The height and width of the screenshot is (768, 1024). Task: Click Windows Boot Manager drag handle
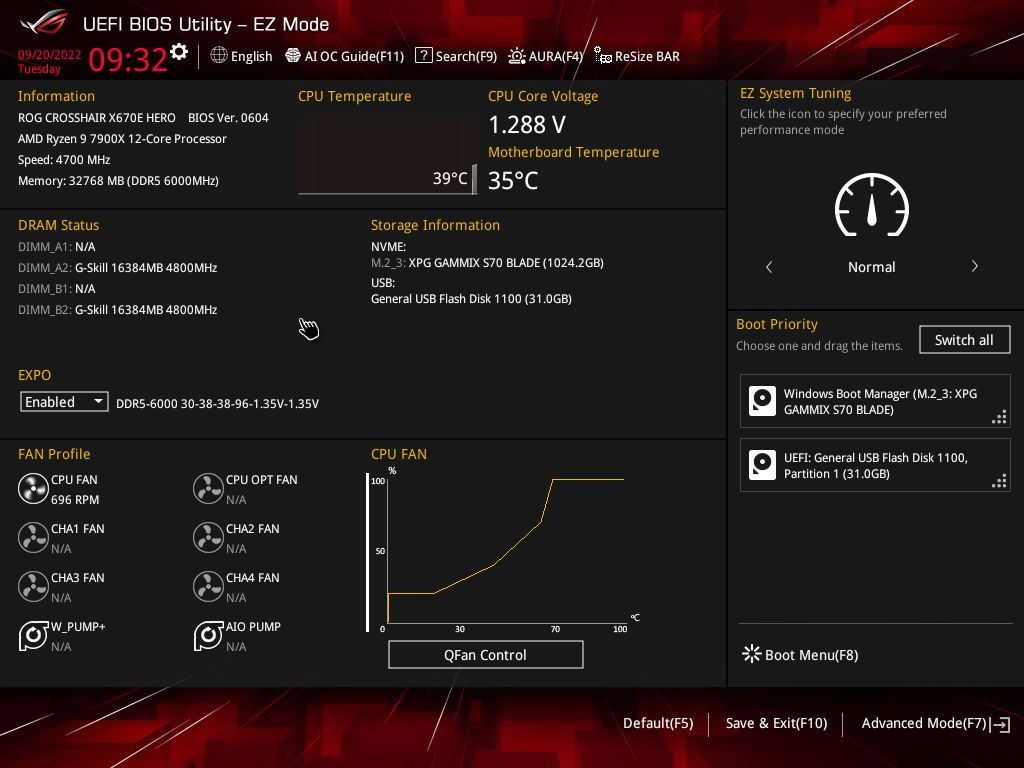(999, 417)
